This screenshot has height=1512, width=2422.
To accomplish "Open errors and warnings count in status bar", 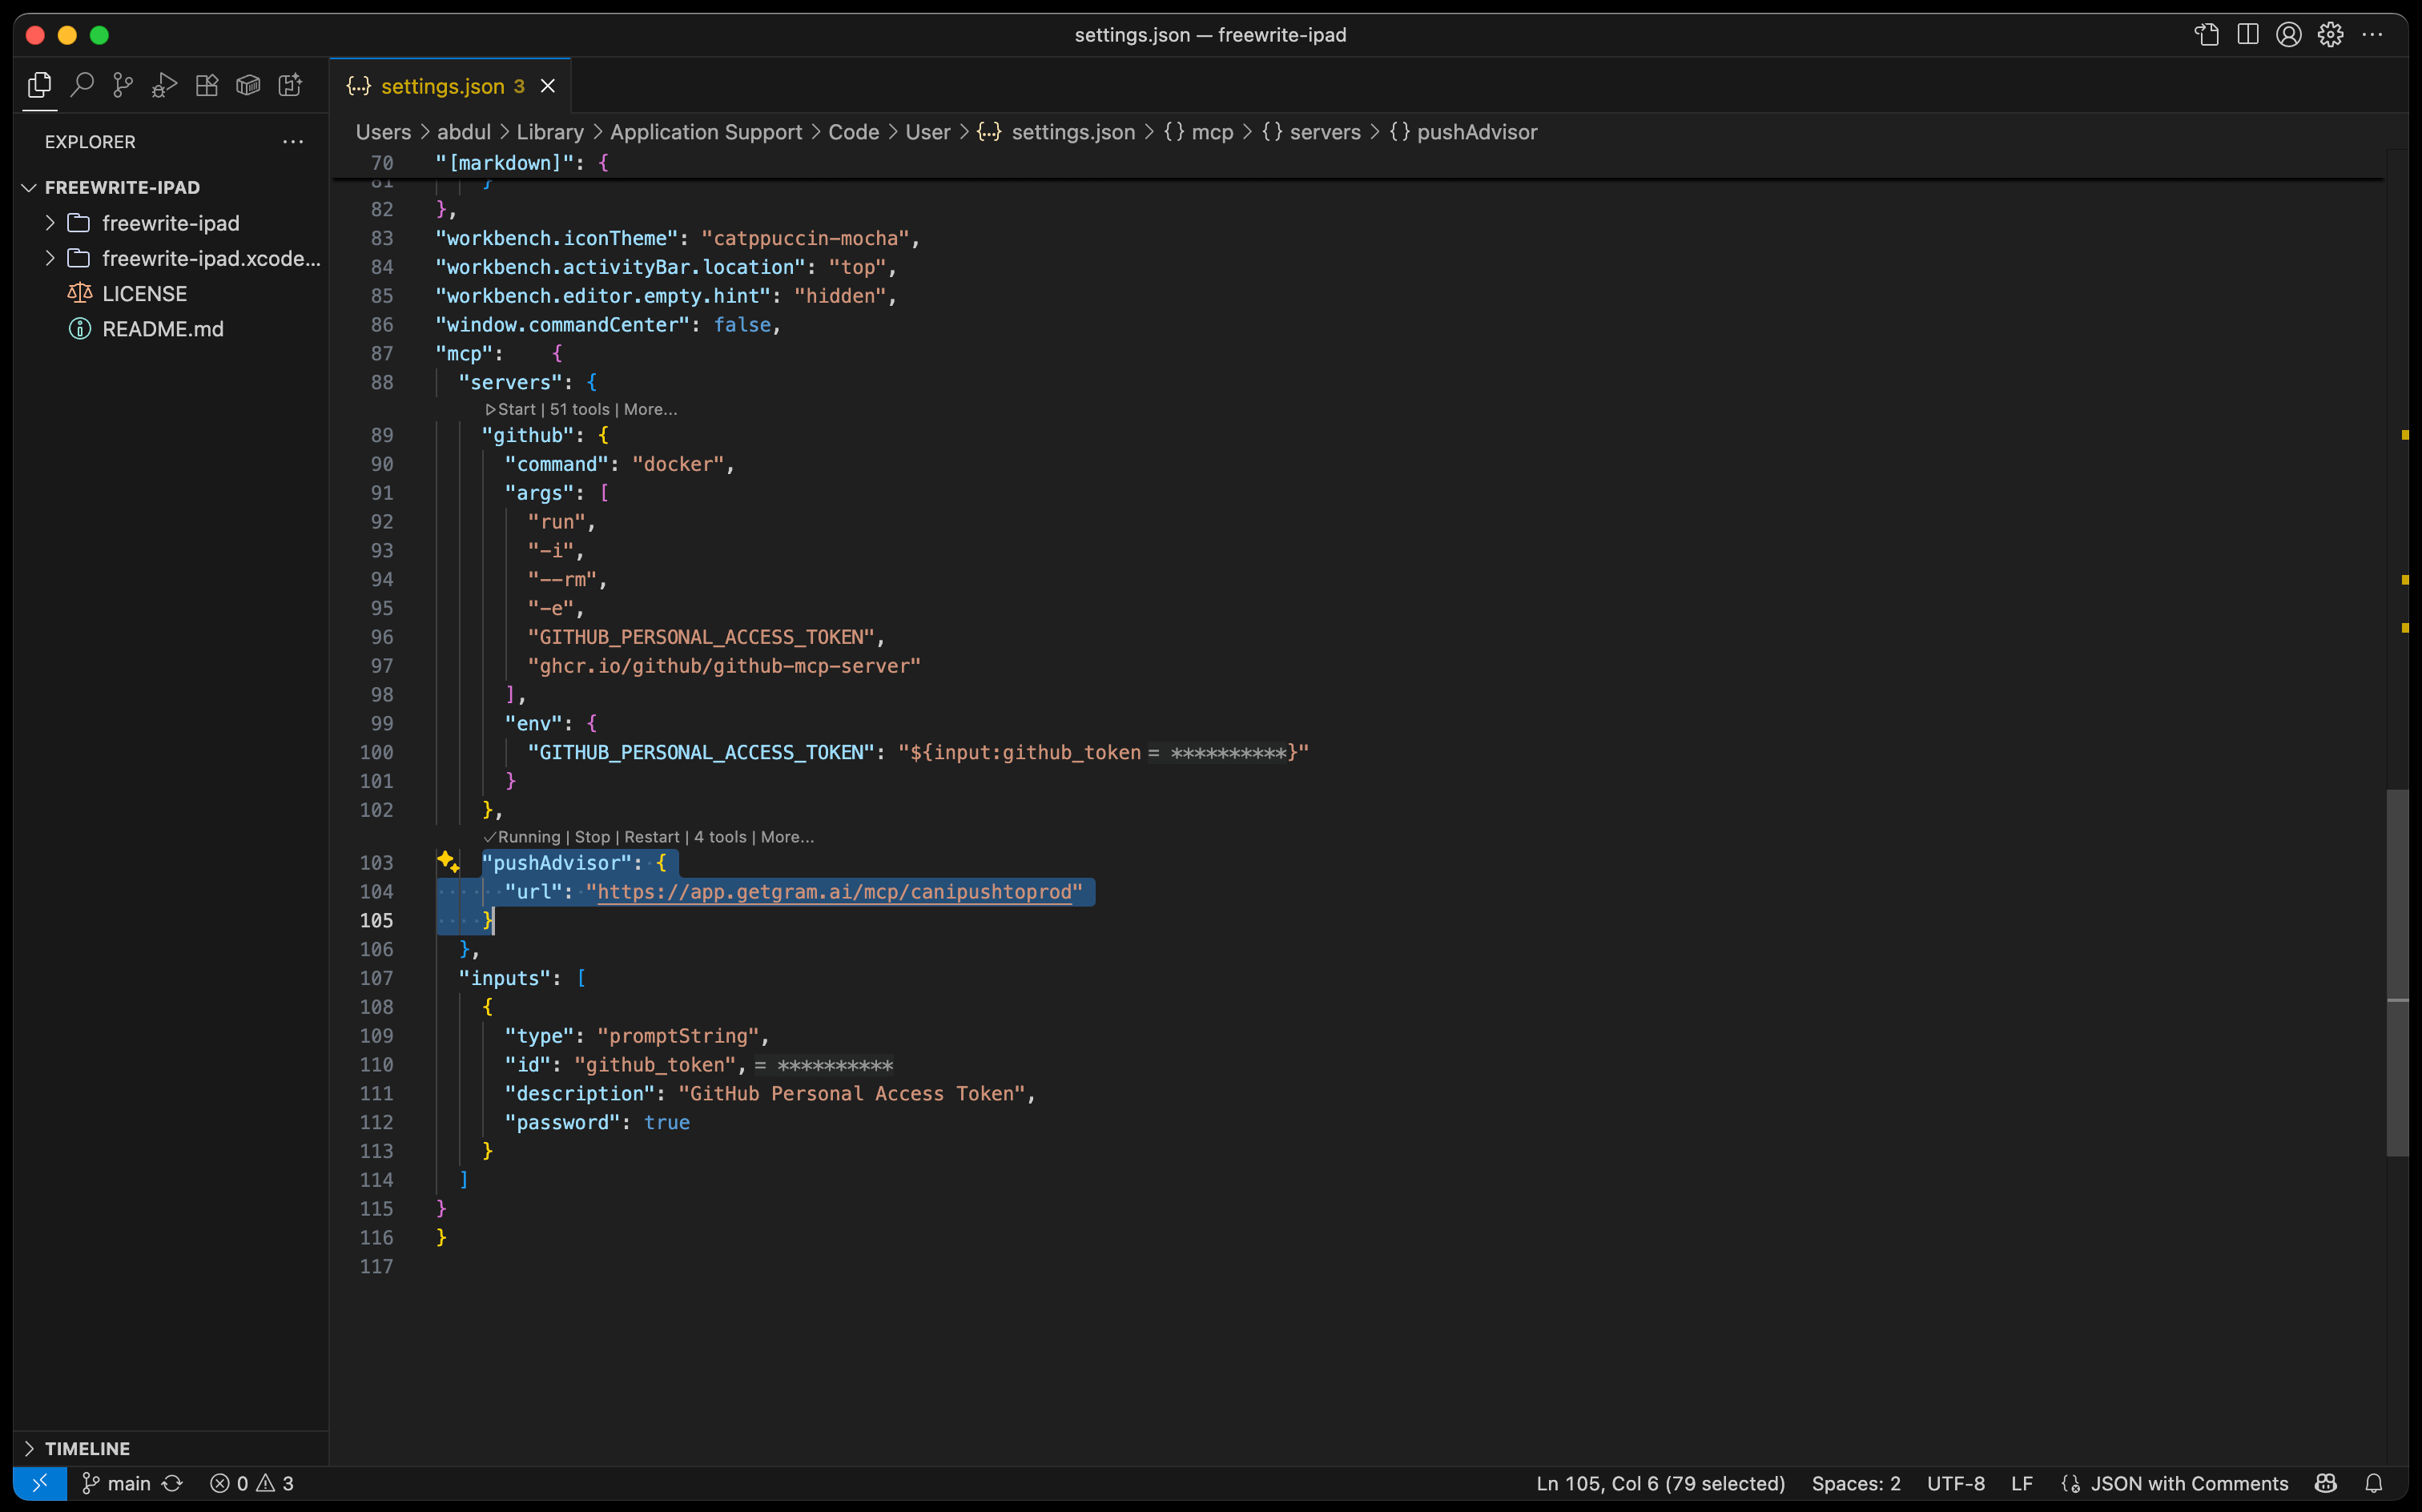I will point(252,1484).
